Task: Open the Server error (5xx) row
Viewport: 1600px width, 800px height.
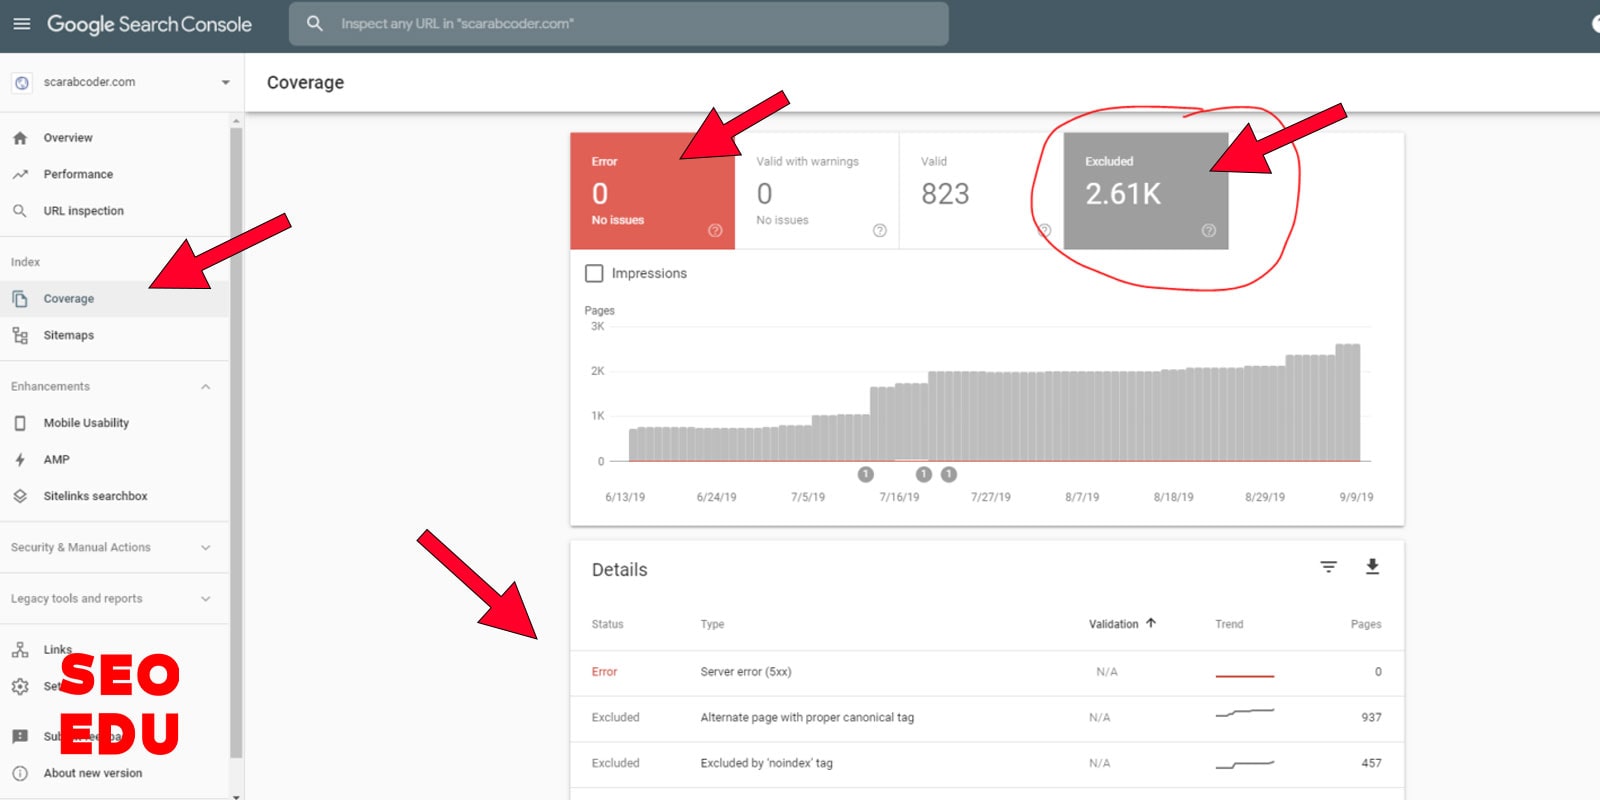Action: click(745, 672)
